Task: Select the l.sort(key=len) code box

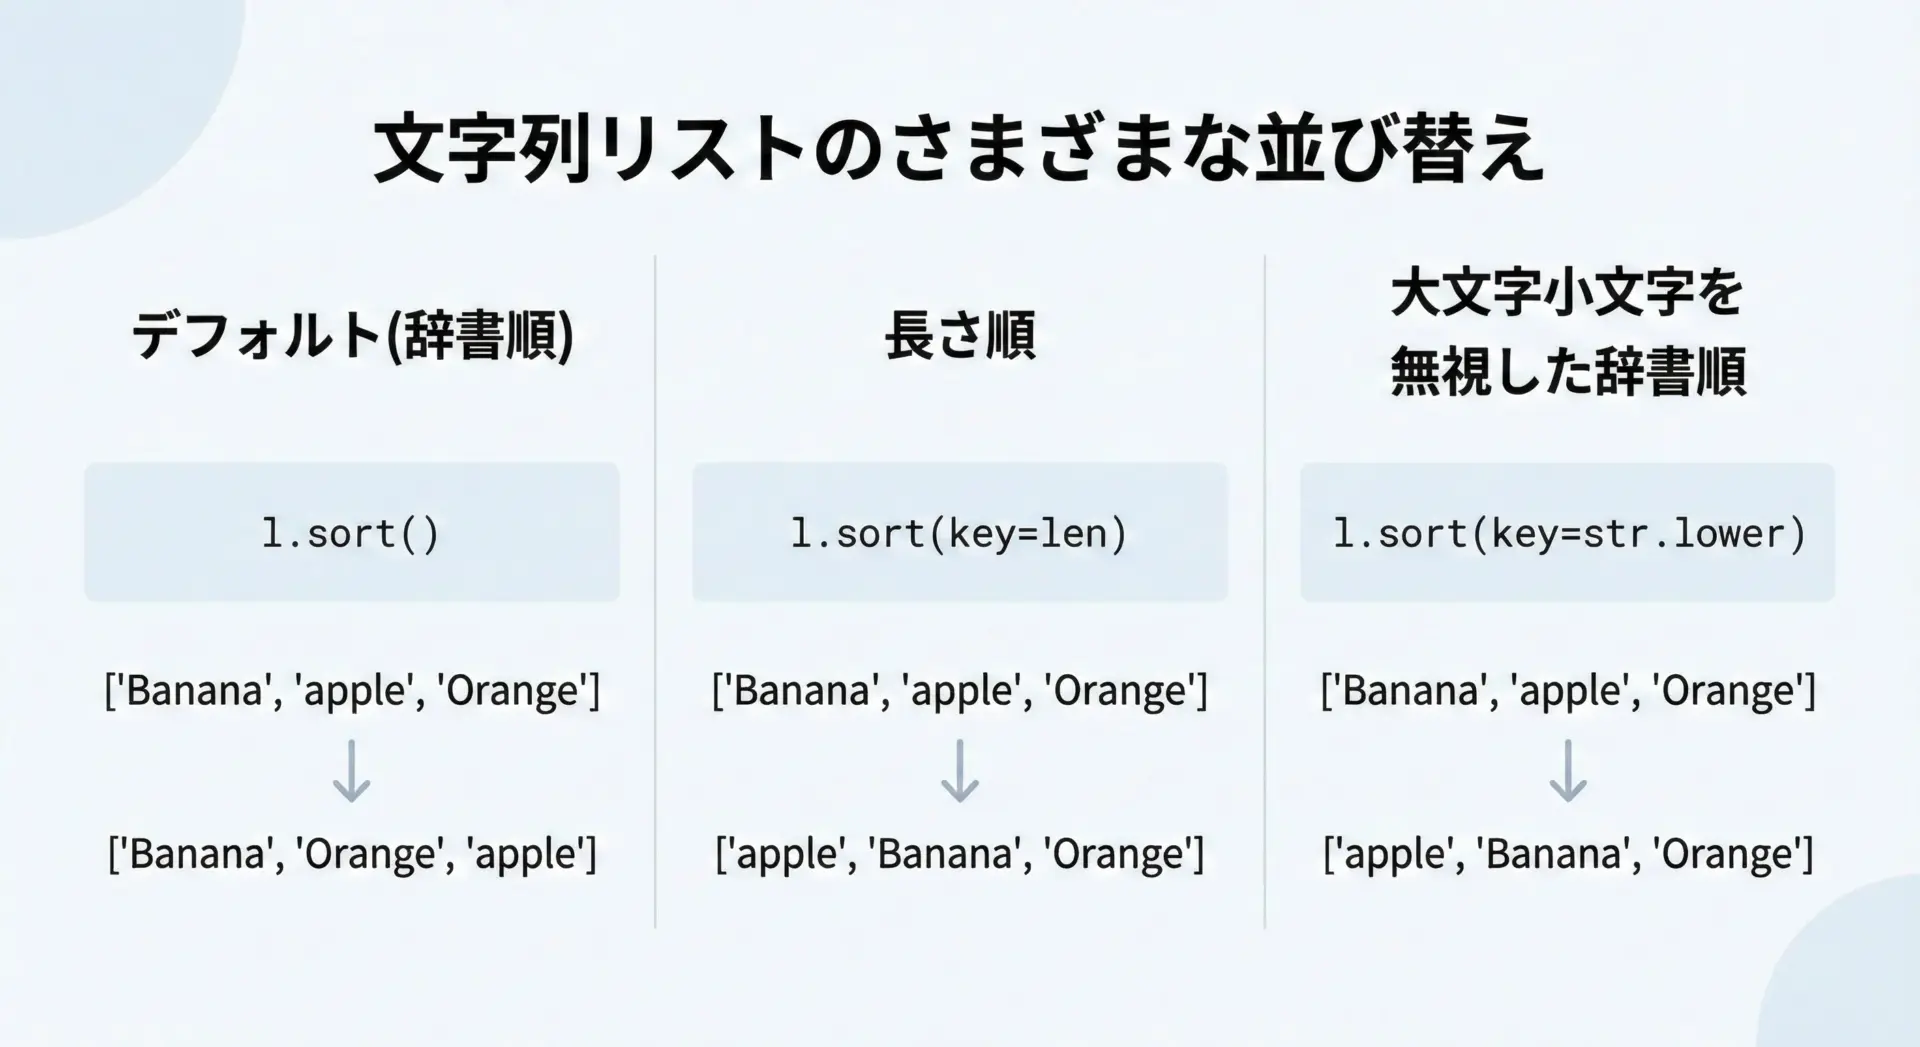Action: coord(960,532)
